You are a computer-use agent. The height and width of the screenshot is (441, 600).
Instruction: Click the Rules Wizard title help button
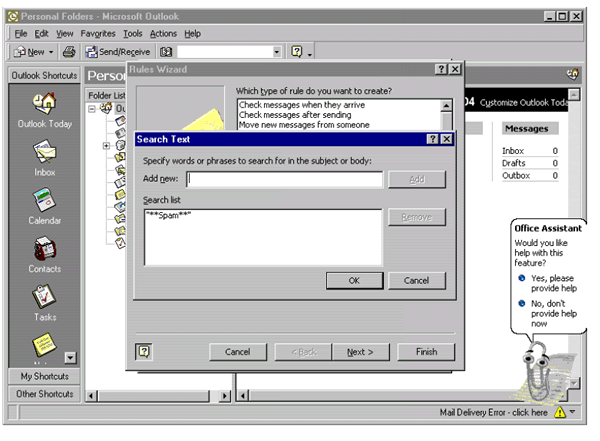[441, 69]
